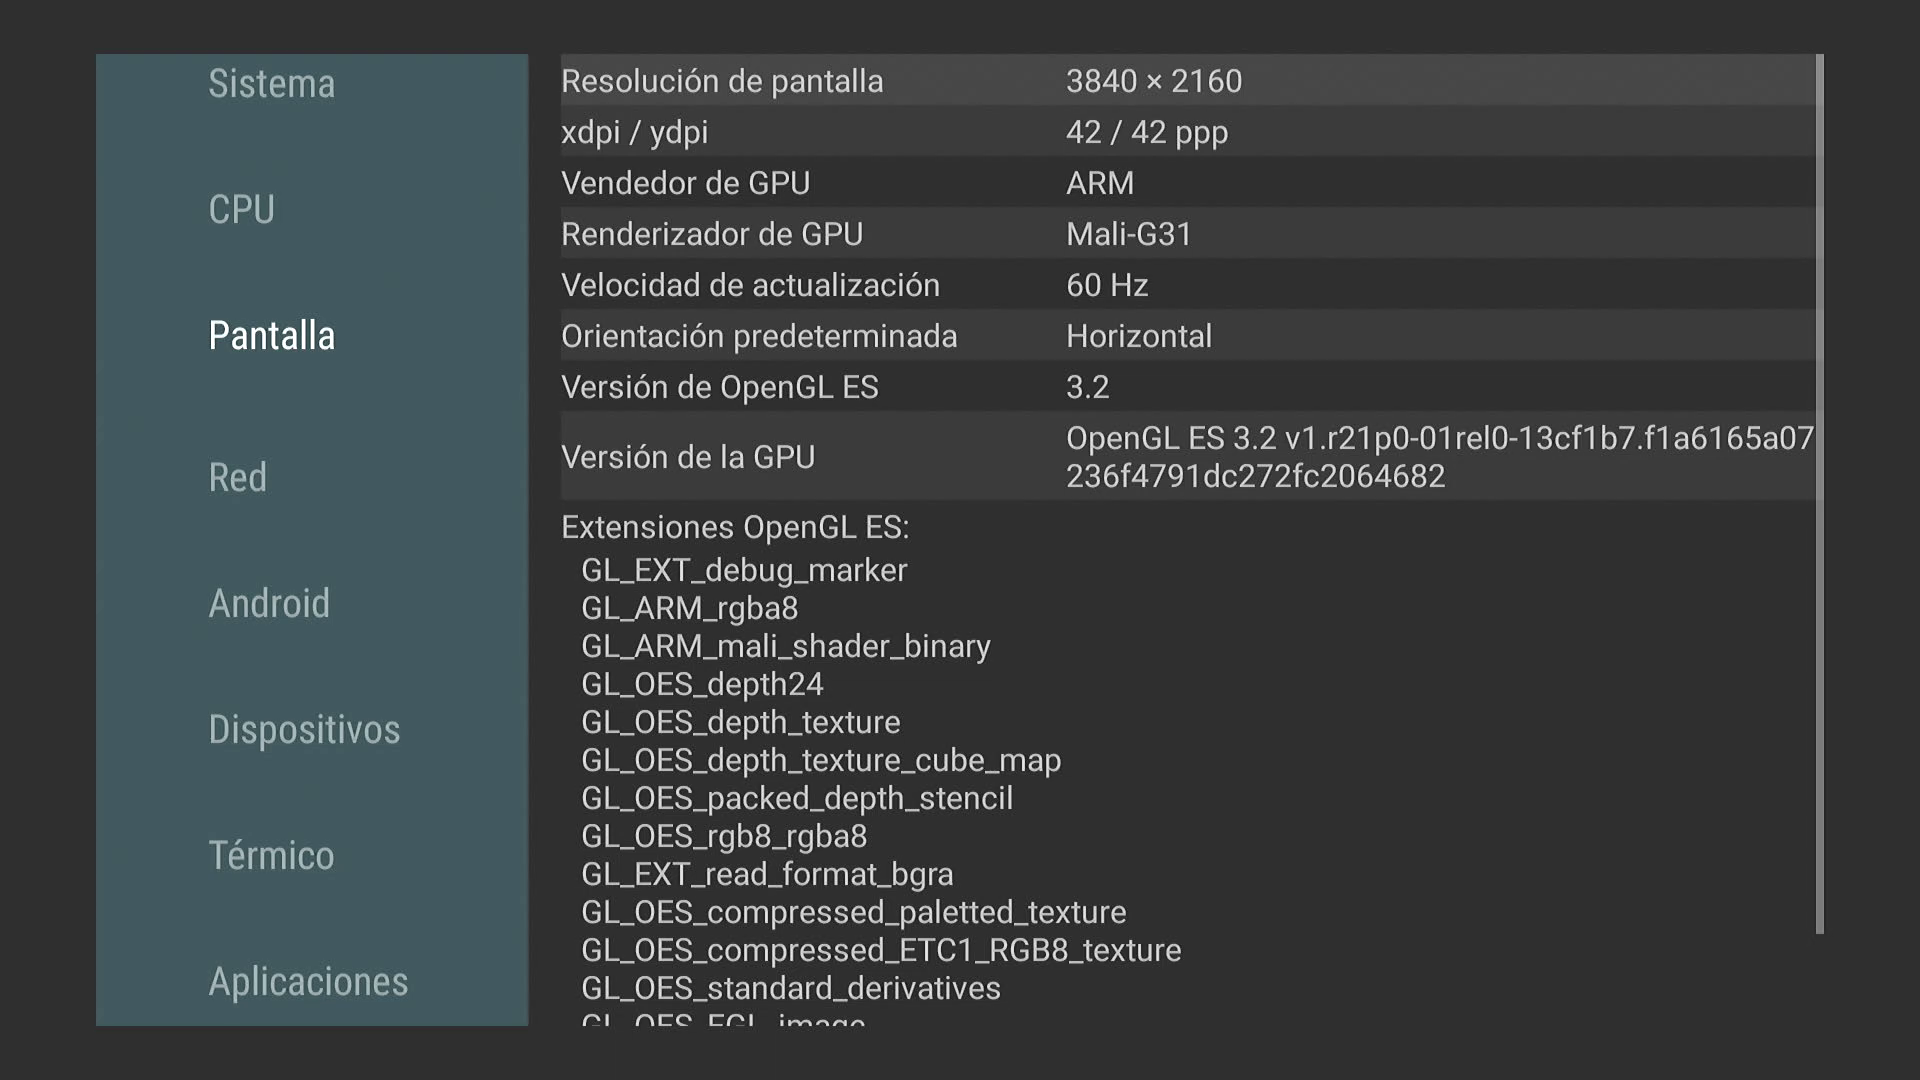Select the Velocidad de actualización row
This screenshot has width=1920, height=1080.
[x=1188, y=285]
